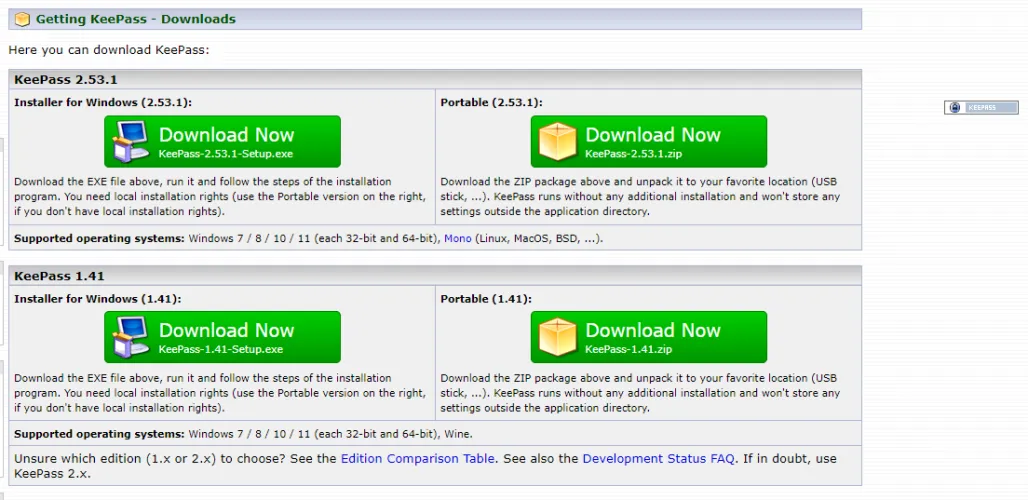1028x500 pixels.
Task: Click the yellow box icon on KeePass-1.41.zip button
Action: 558,338
